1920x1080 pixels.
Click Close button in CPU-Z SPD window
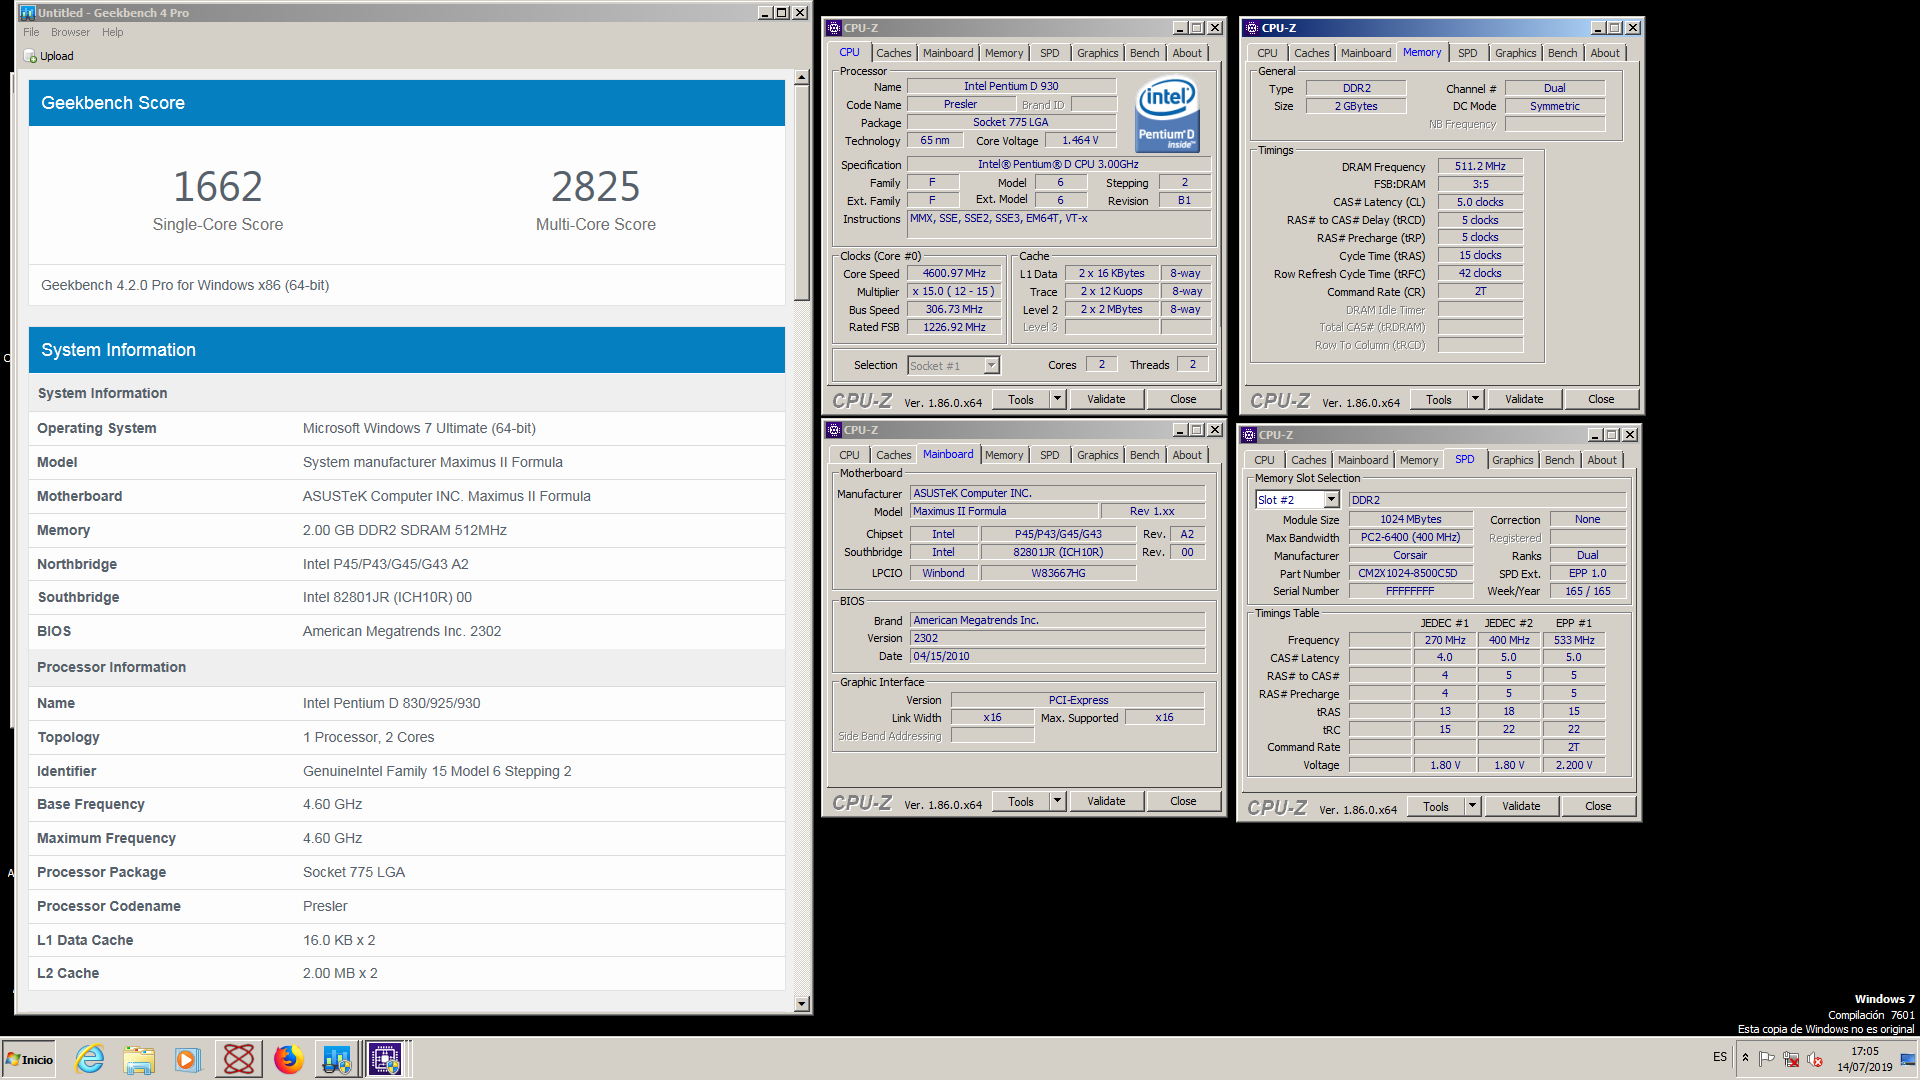click(x=1598, y=806)
